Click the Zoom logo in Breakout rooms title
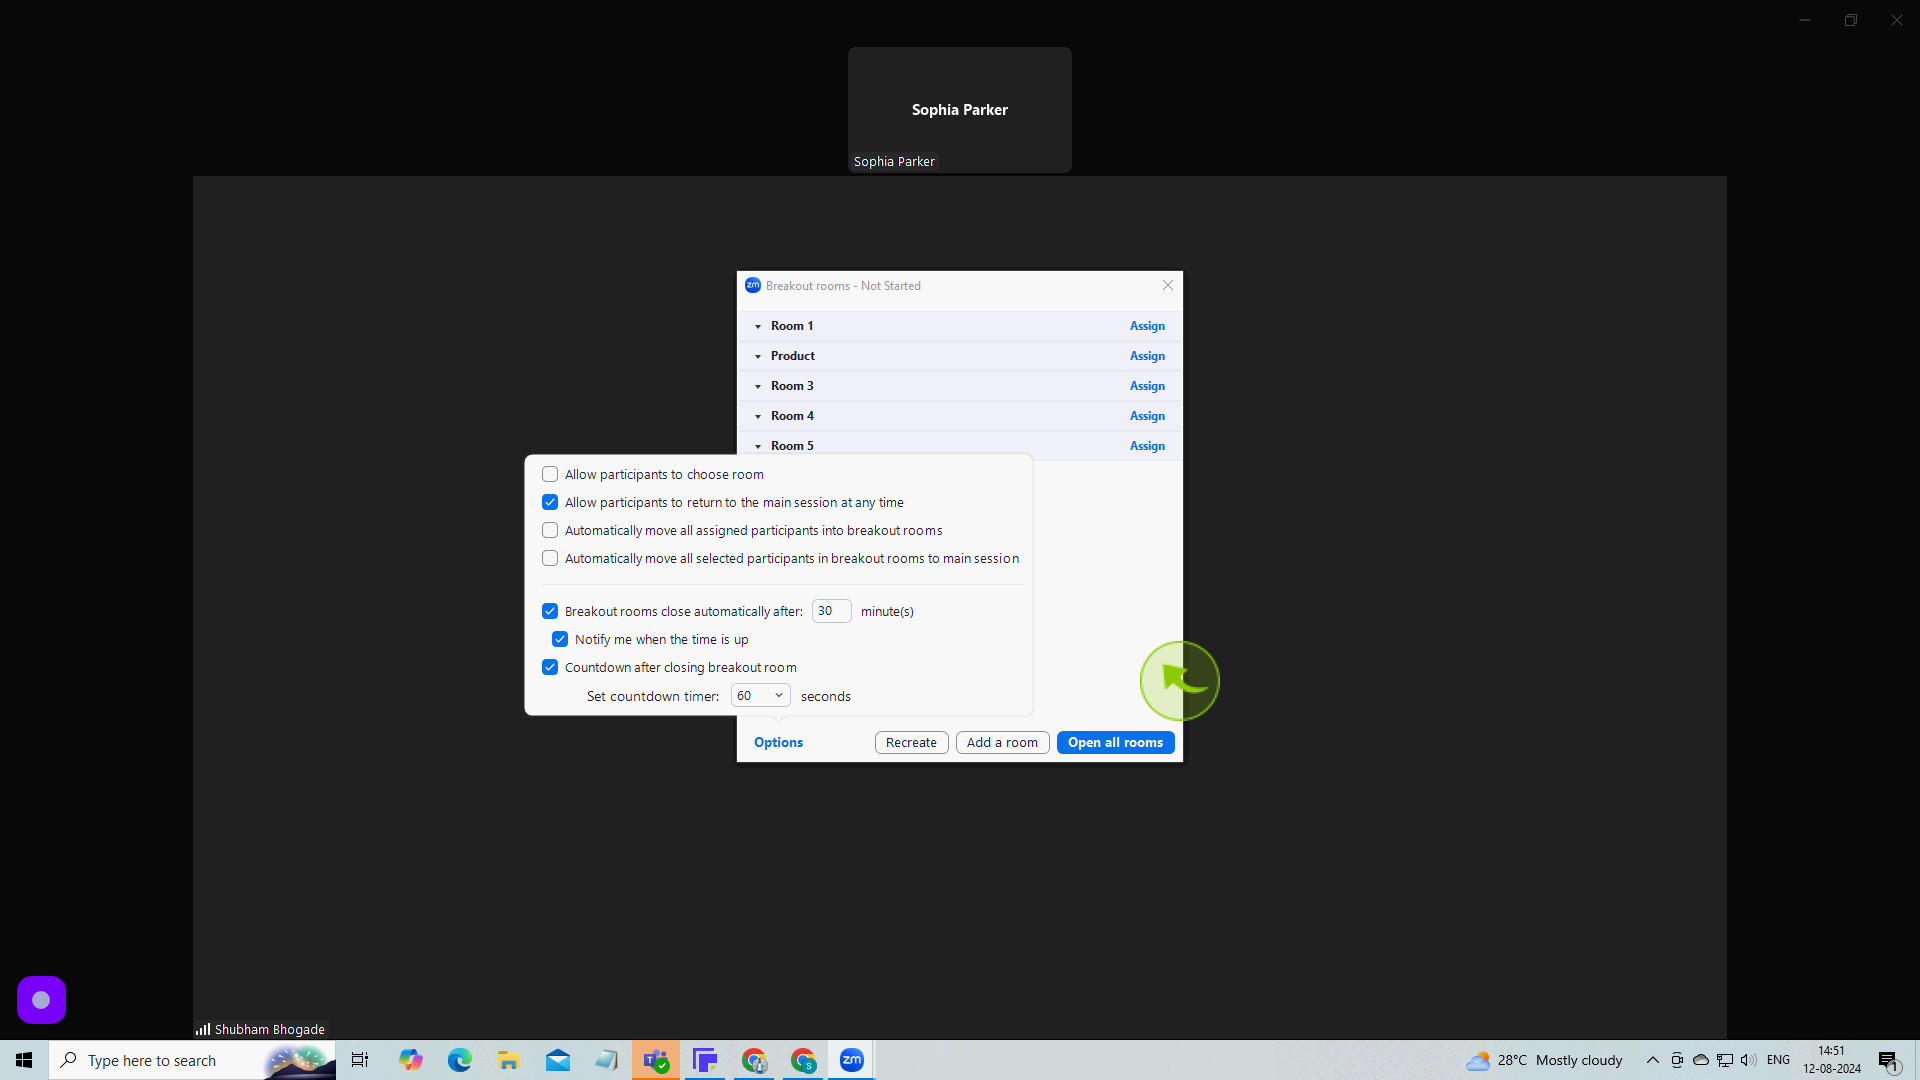The height and width of the screenshot is (1080, 1920). (x=753, y=285)
